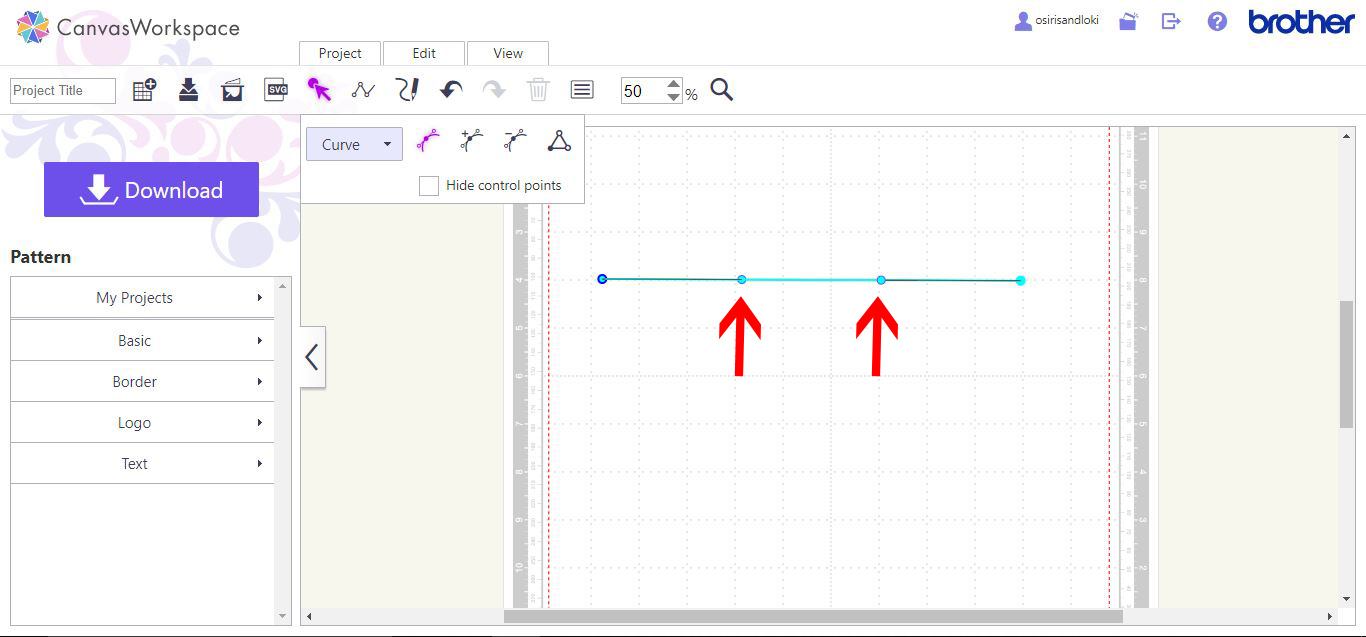Switch to the View tab
Viewport: 1366px width, 637px height.
coord(507,53)
